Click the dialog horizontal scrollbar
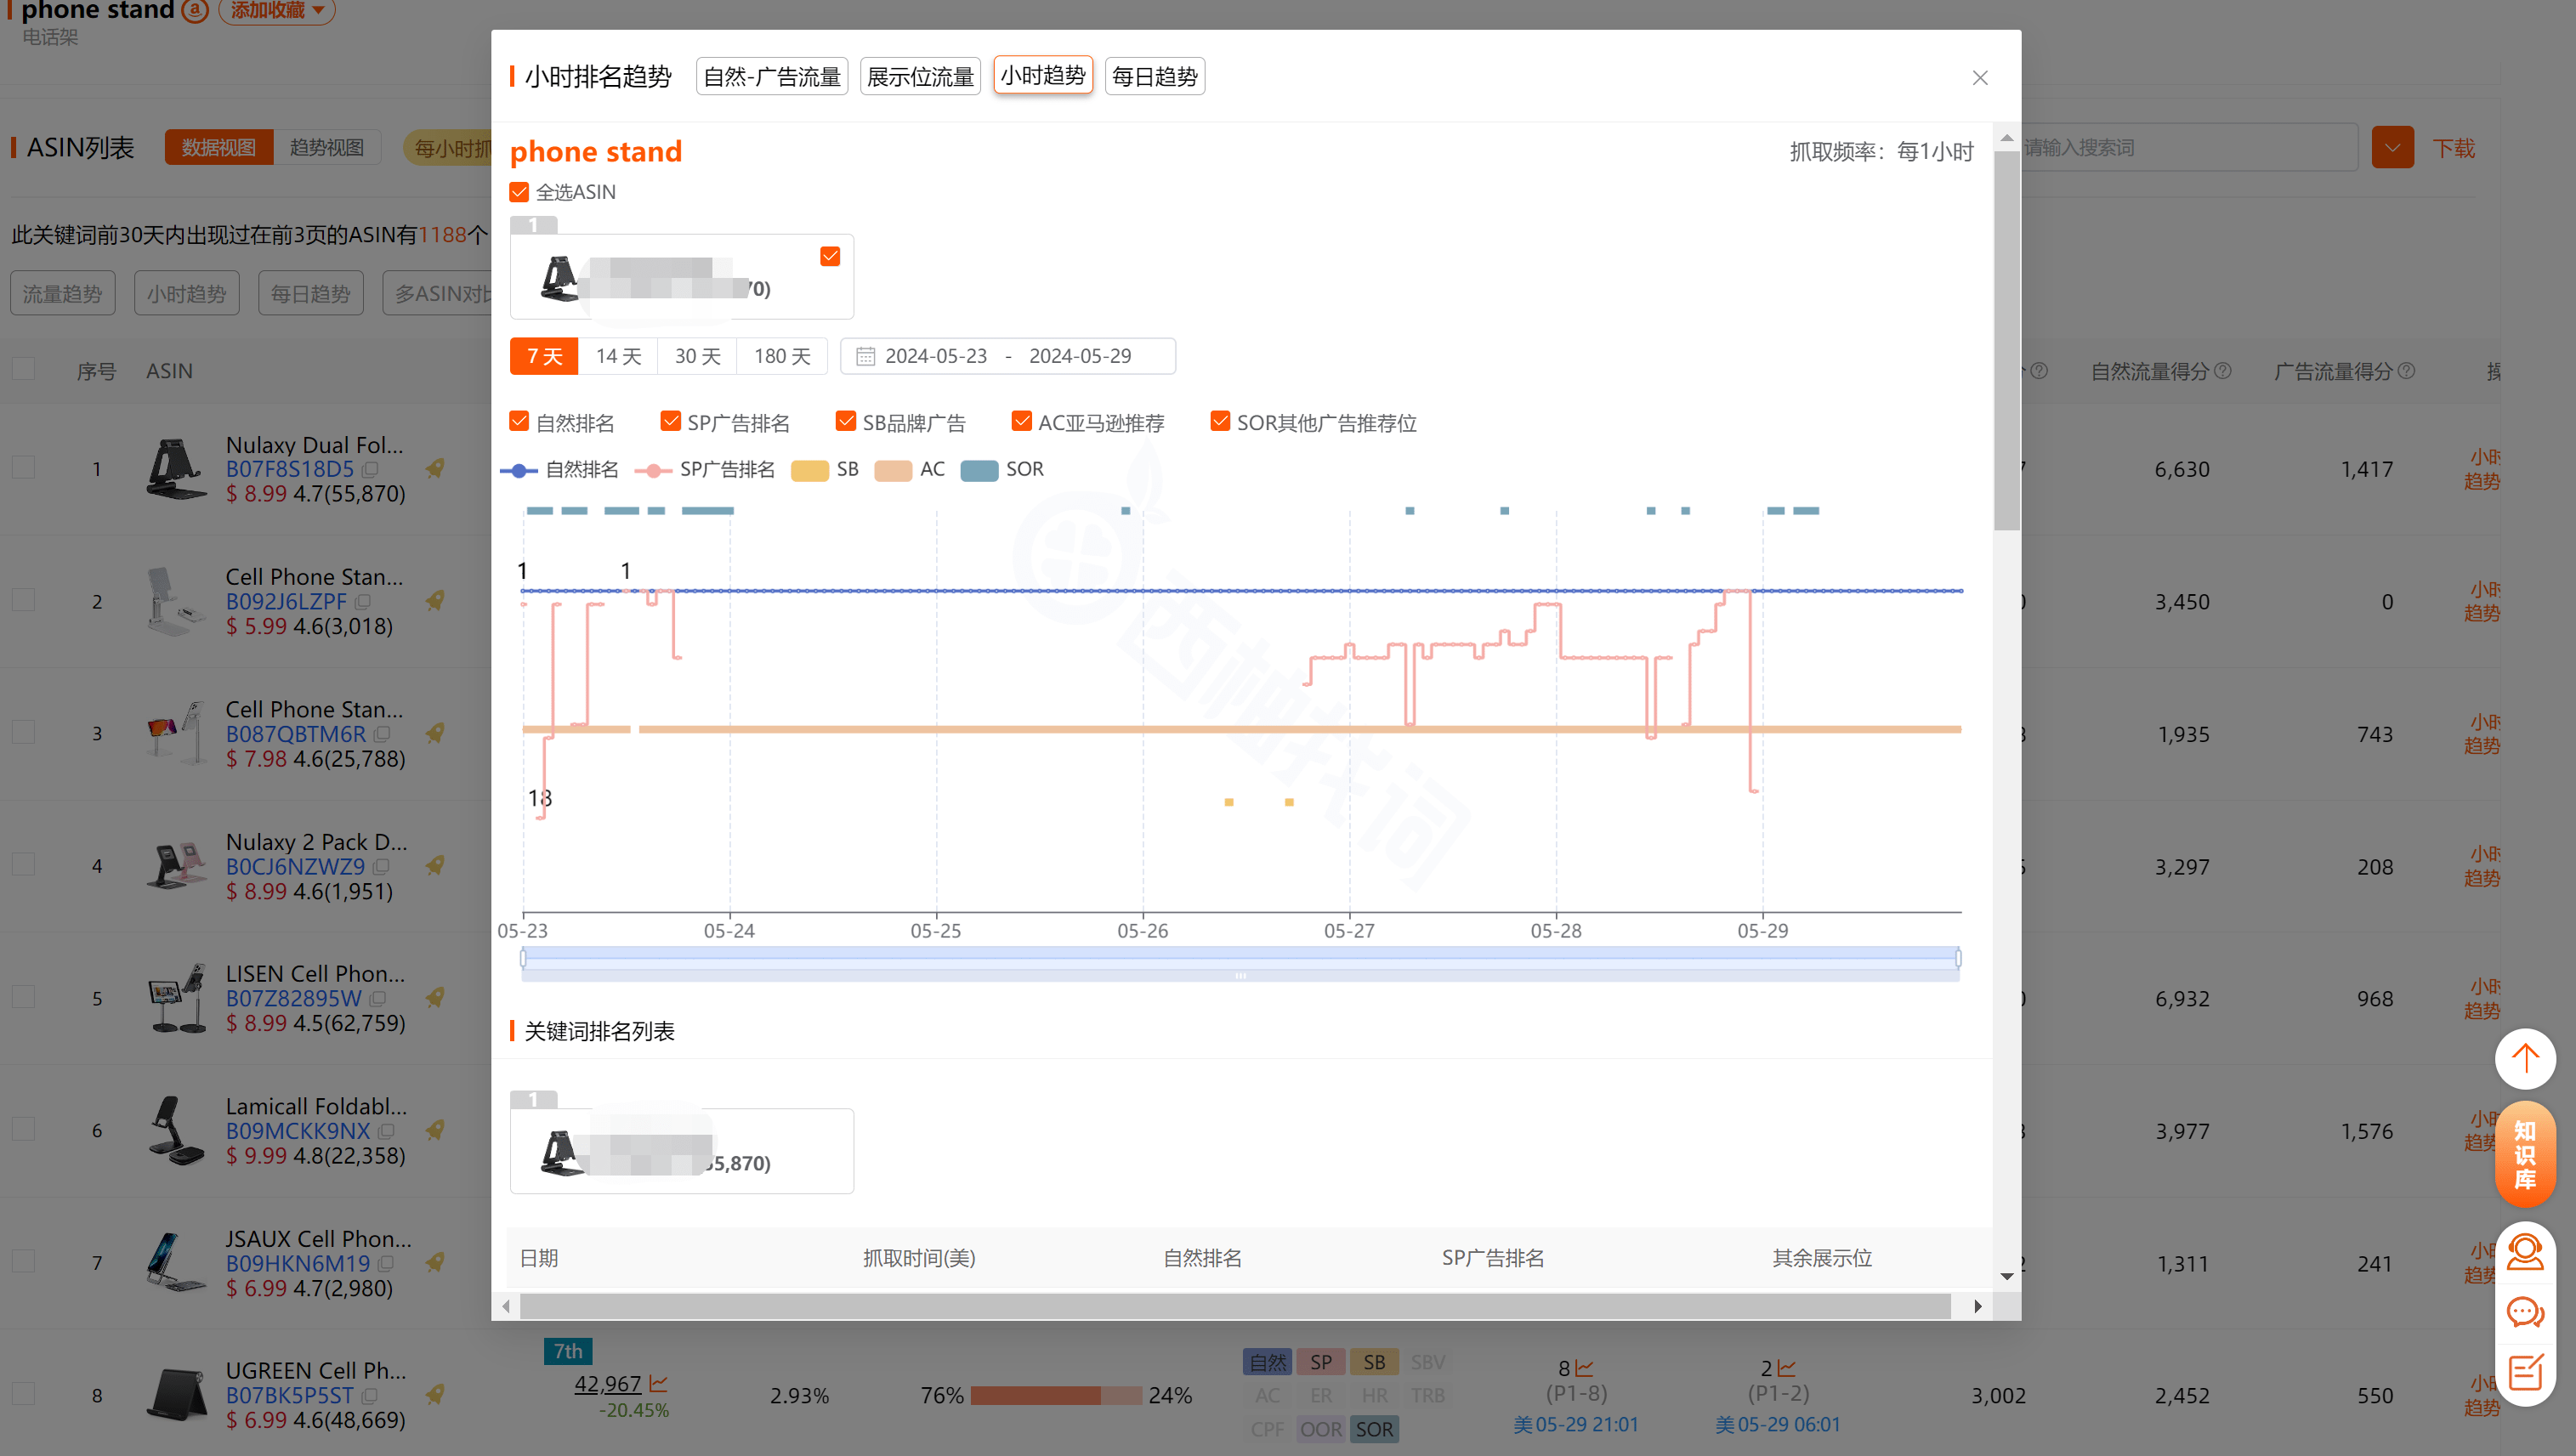Image resolution: width=2576 pixels, height=1456 pixels. 1235,1306
